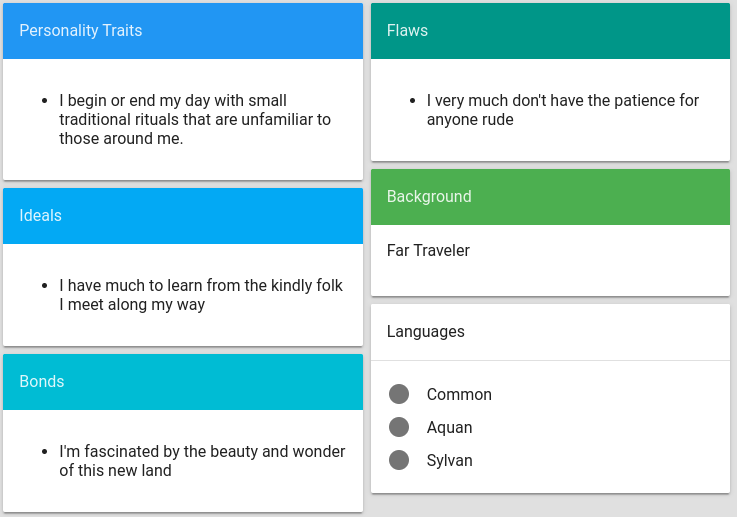Click the gray circle icon beside Sylvan

tap(399, 460)
